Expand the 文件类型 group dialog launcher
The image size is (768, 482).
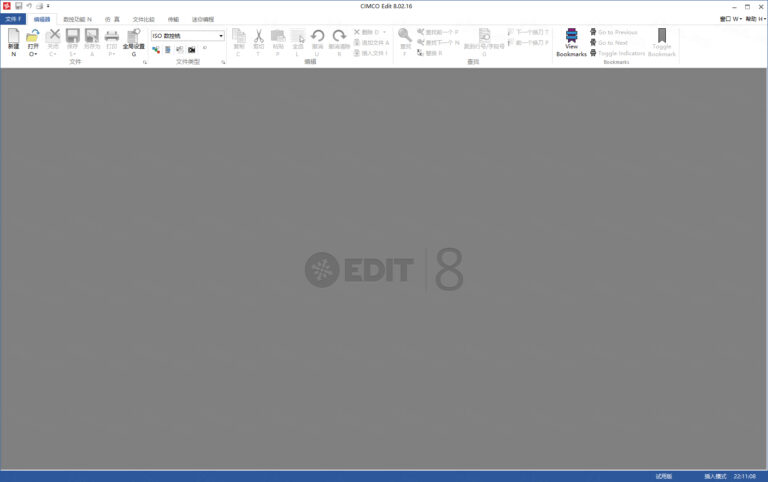223,62
